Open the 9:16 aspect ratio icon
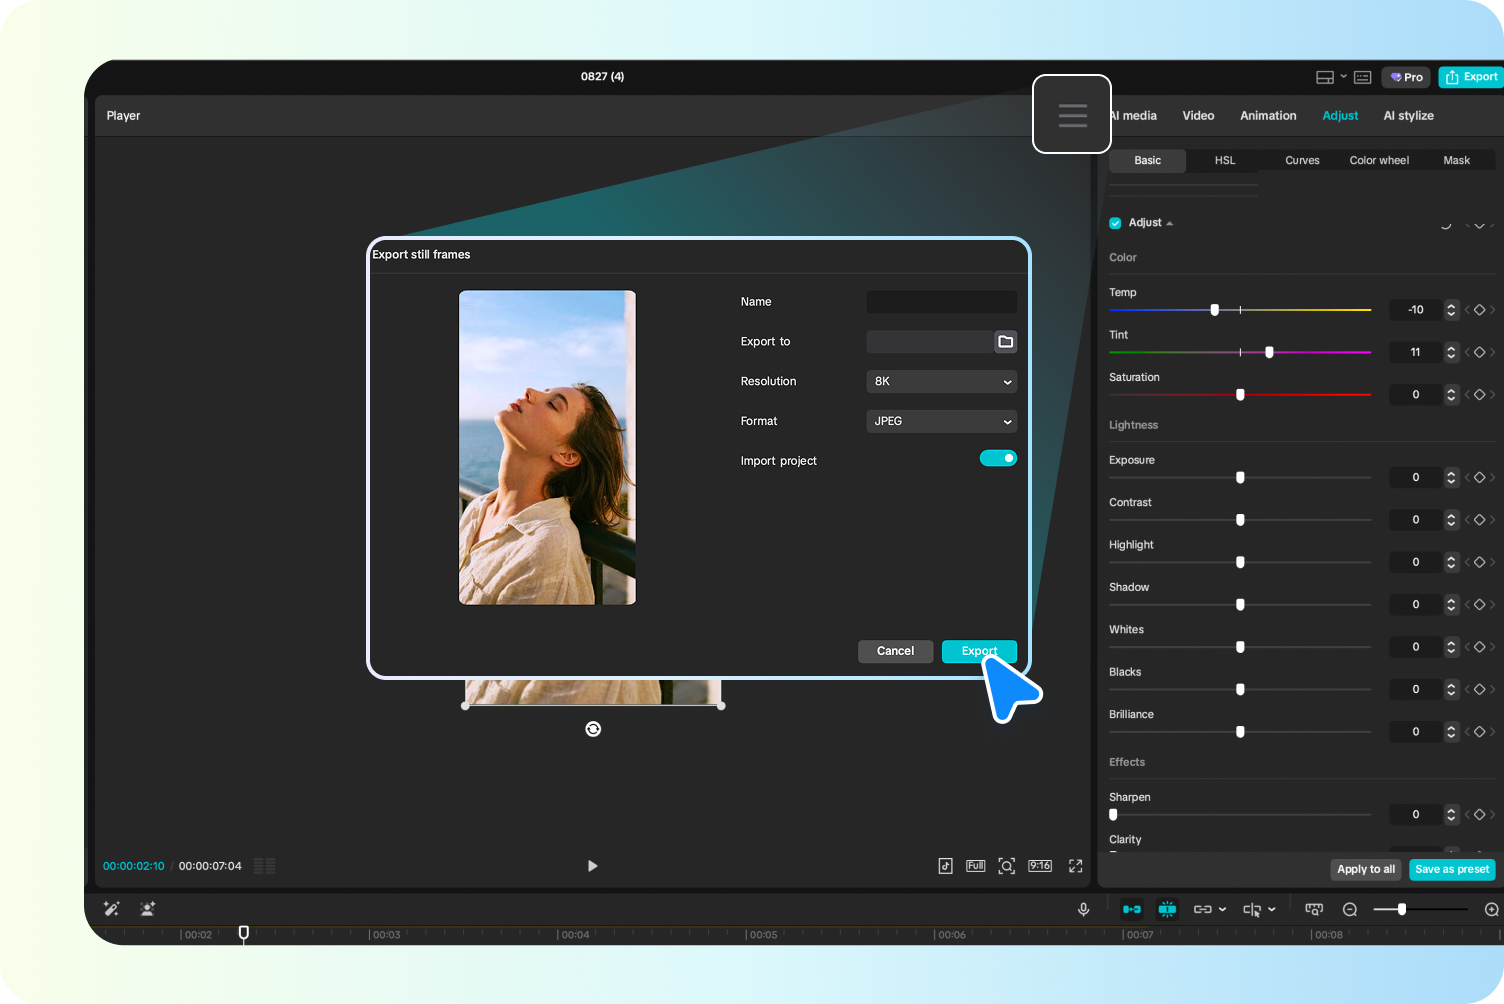This screenshot has height=1004, width=1504. (x=1040, y=866)
